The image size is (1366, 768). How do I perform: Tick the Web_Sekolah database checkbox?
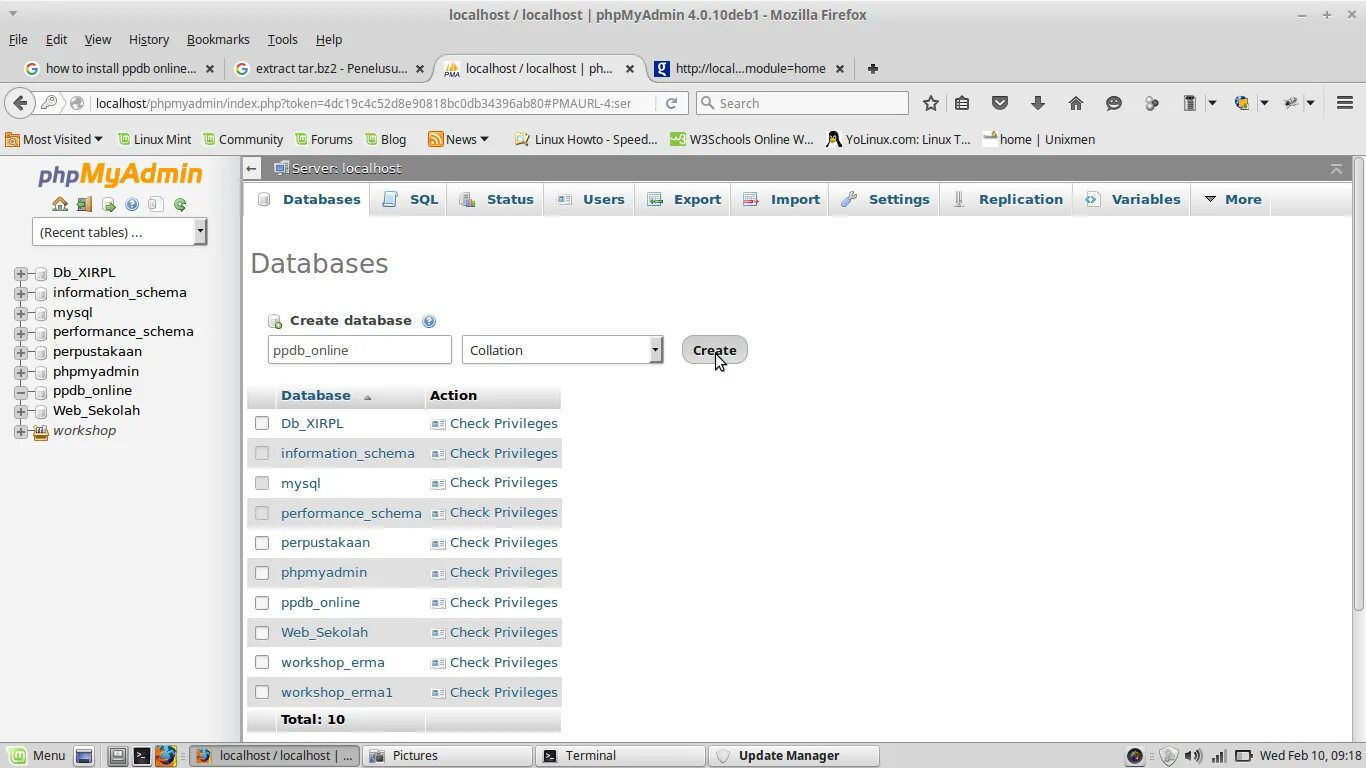pos(262,633)
